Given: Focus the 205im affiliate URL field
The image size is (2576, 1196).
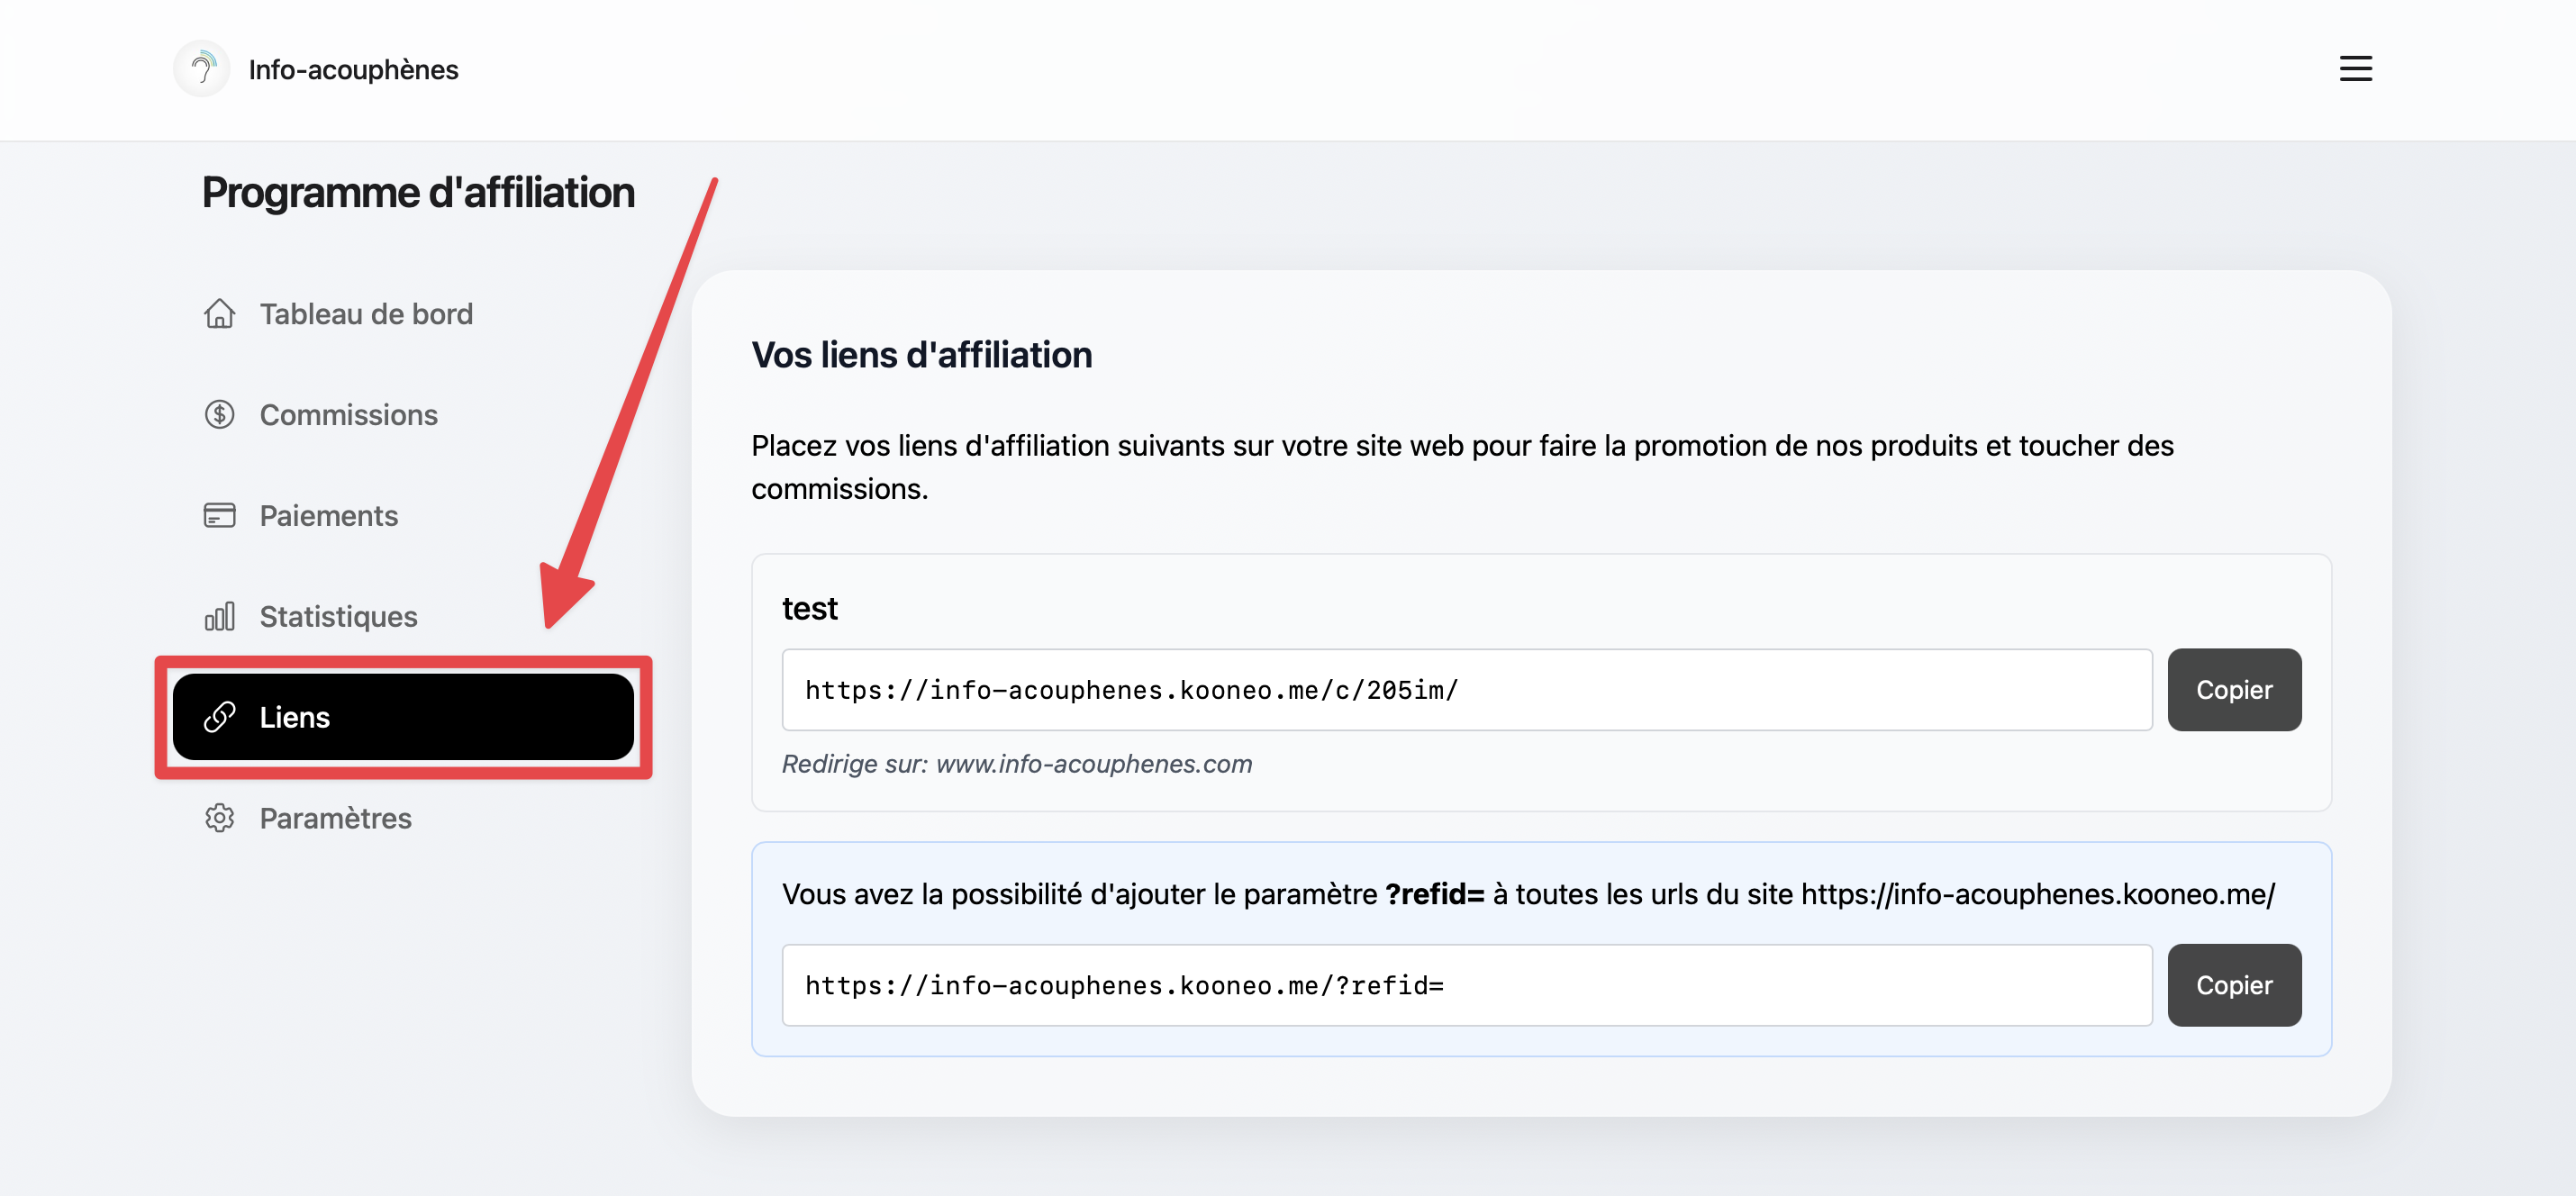Looking at the screenshot, I should pyautogui.click(x=1467, y=690).
